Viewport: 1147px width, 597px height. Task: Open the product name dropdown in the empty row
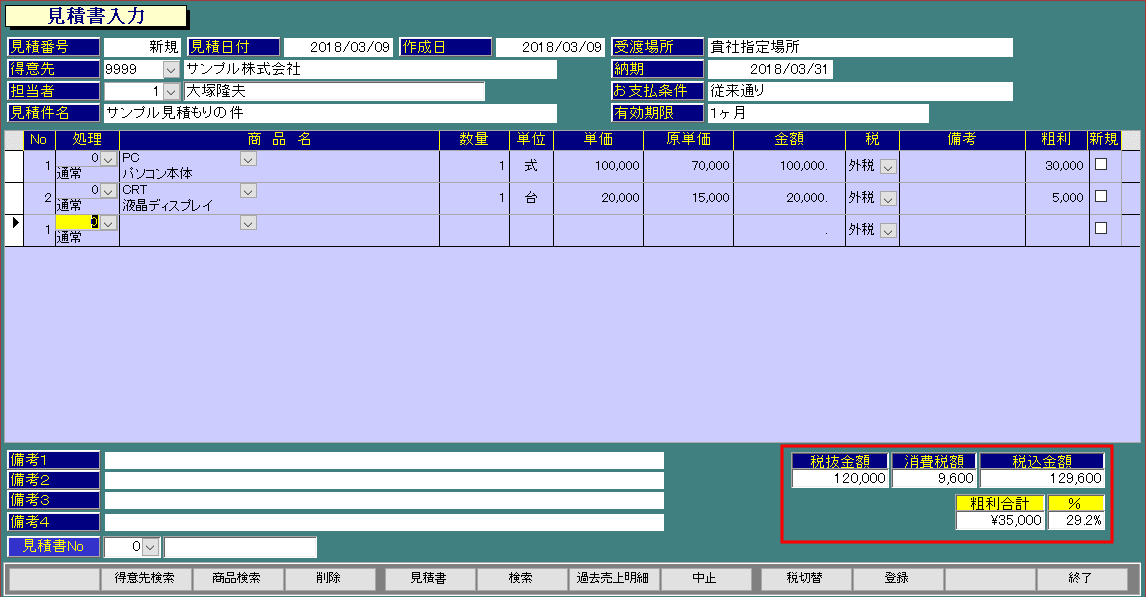tap(248, 223)
